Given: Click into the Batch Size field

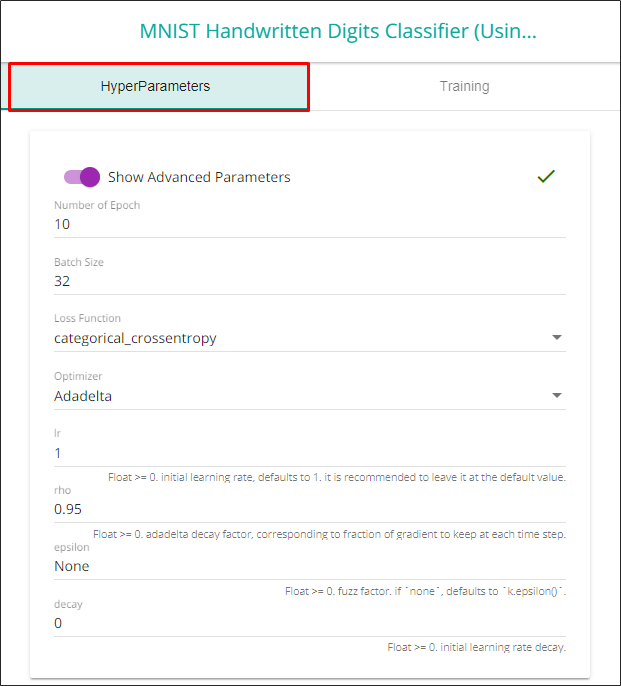Looking at the screenshot, I should 310,281.
